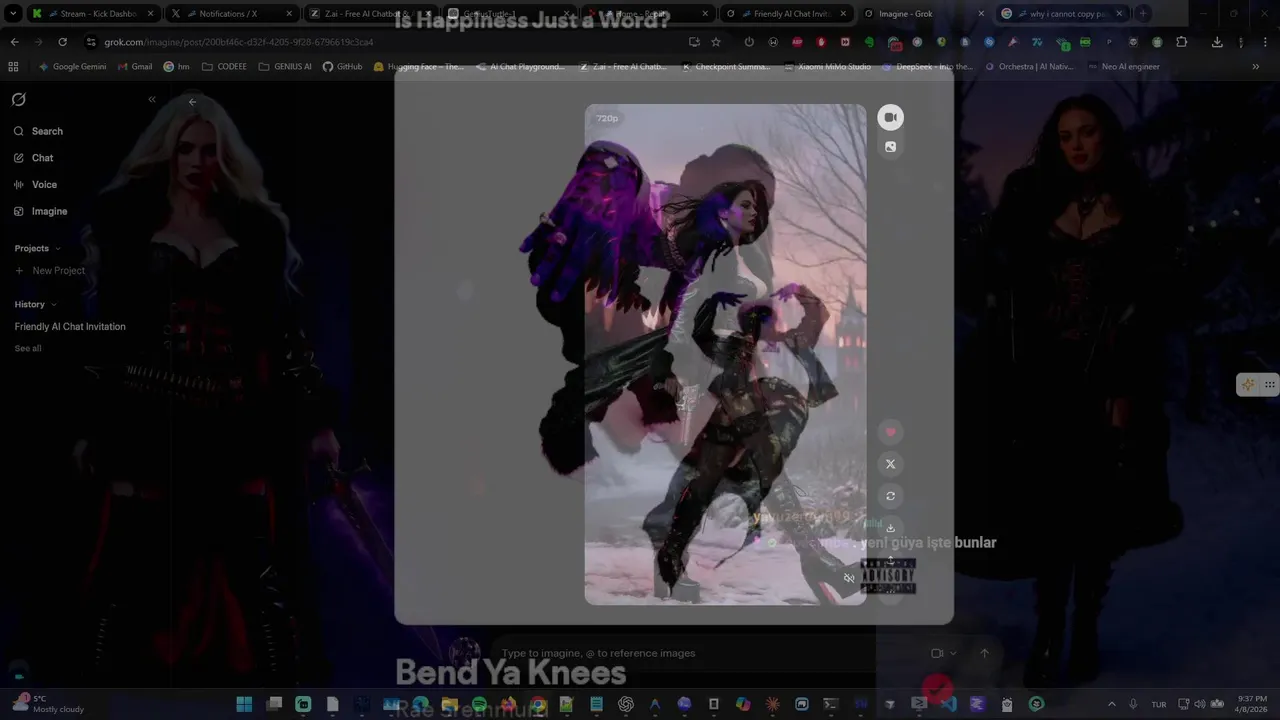
Task: Open the Neo AI engineer bookmark
Action: [x=1124, y=67]
